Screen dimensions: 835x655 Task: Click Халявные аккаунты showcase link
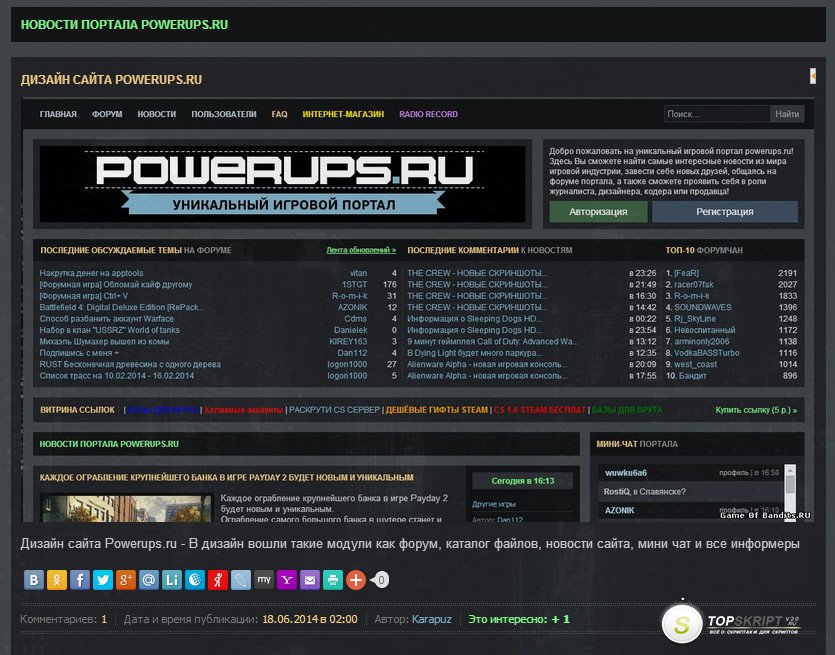pyautogui.click(x=243, y=410)
